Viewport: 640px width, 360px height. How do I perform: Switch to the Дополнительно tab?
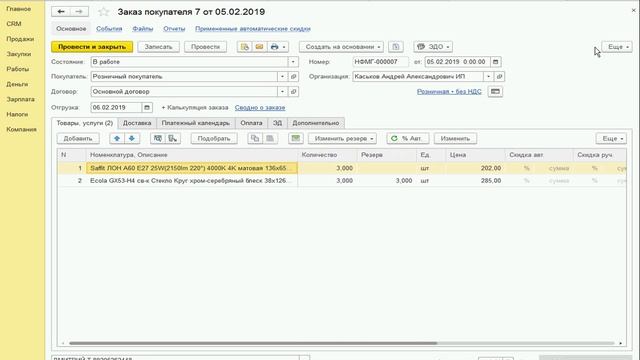tap(316, 123)
